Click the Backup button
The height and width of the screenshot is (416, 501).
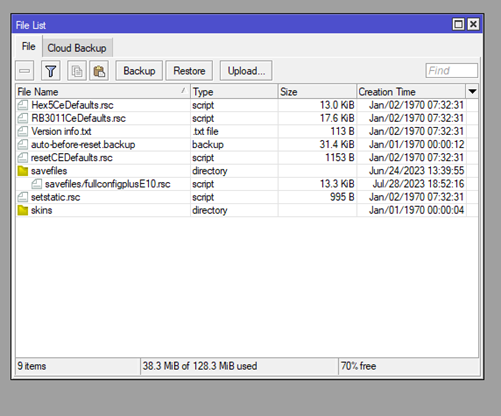point(139,71)
